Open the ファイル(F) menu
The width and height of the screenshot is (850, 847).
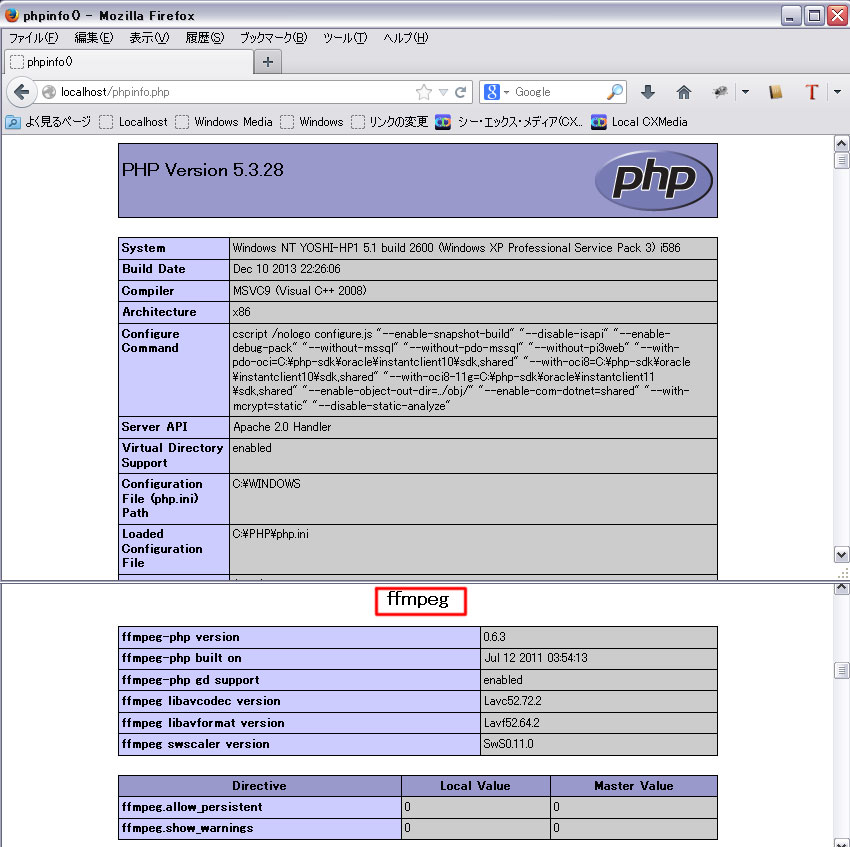(x=34, y=38)
